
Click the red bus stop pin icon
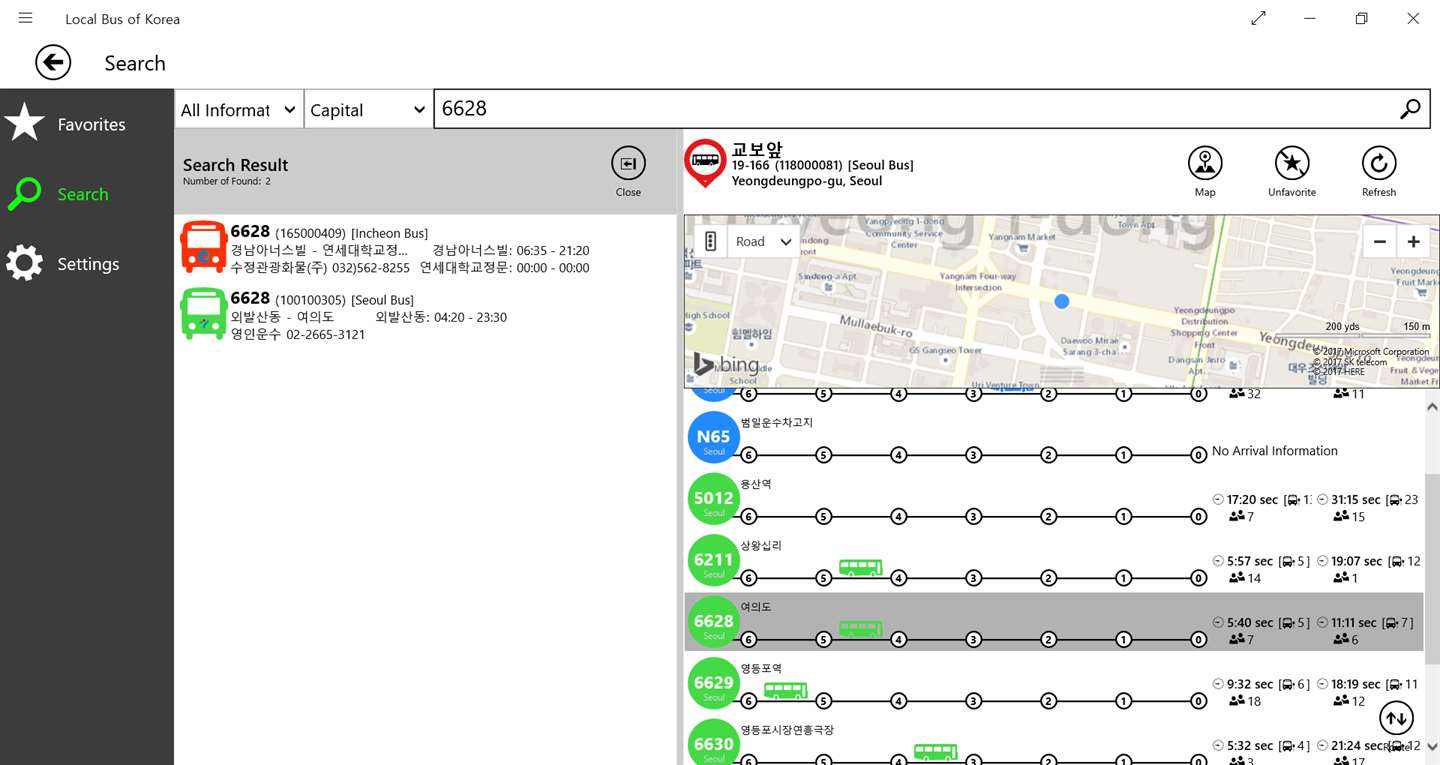point(705,163)
